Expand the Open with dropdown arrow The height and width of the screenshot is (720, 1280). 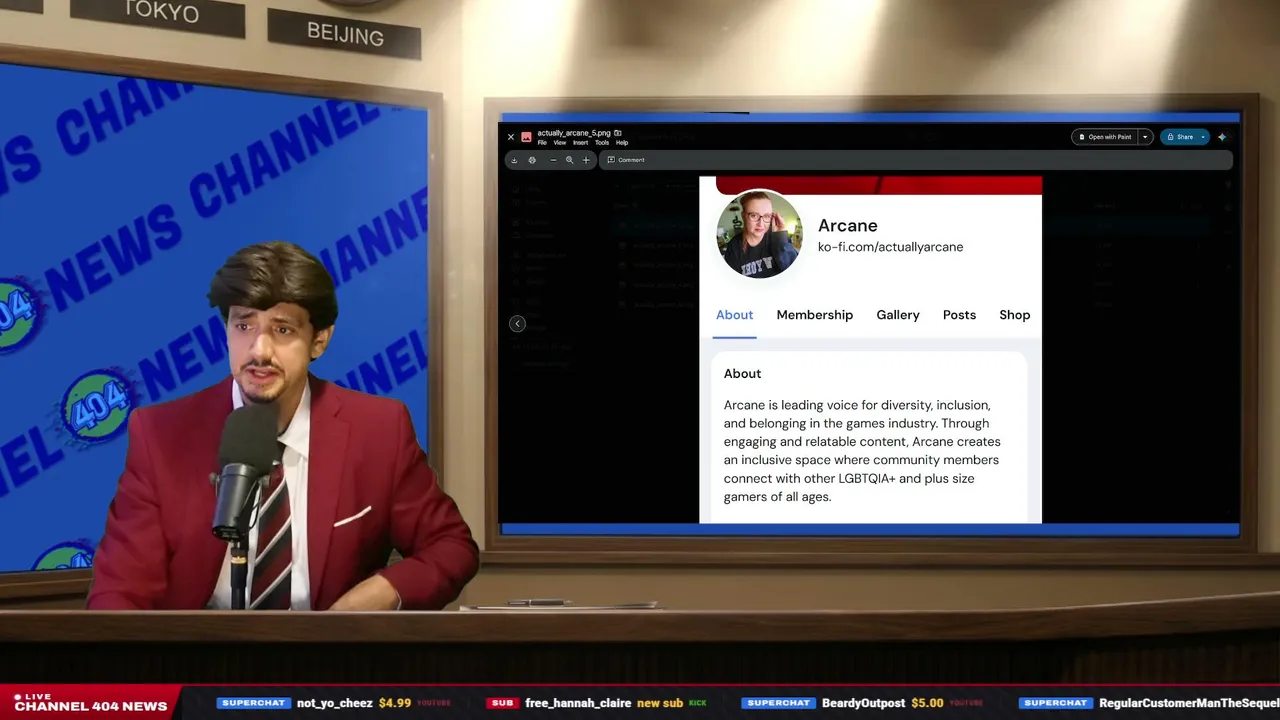click(1145, 137)
